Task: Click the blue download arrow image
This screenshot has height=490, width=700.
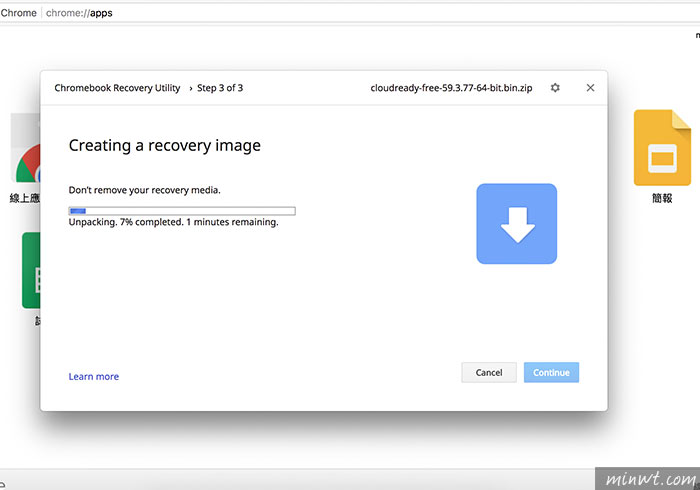Action: tap(517, 224)
